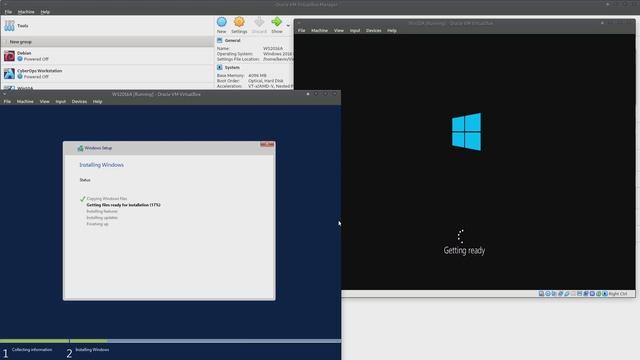Open Input menu in WS2016A setup window
Screen dimensions: 640x360
61,101
